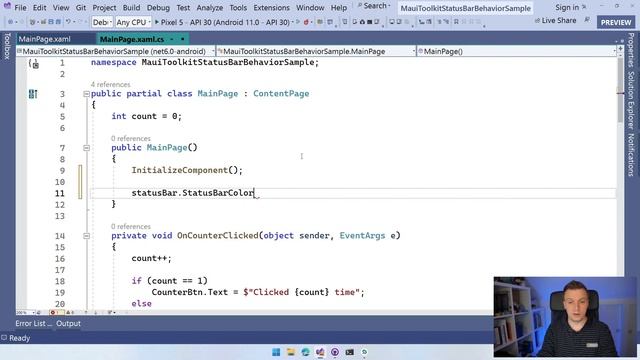Click the Visual Studio logo icon
This screenshot has height=360, width=640.
(x=7, y=6)
